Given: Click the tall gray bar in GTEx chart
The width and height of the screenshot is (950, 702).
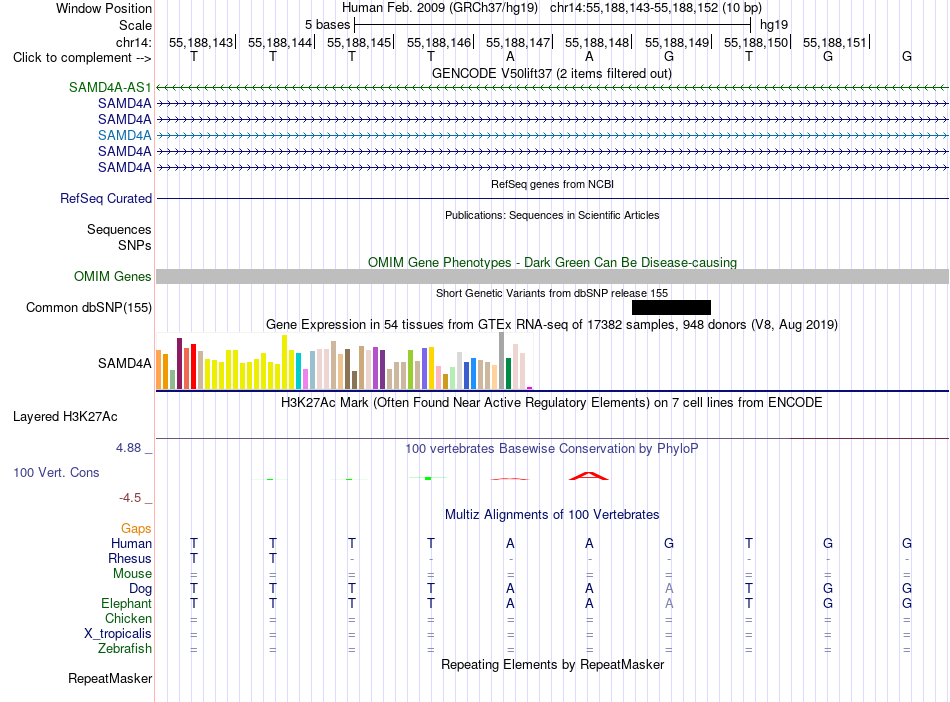Looking at the screenshot, I should (502, 361).
